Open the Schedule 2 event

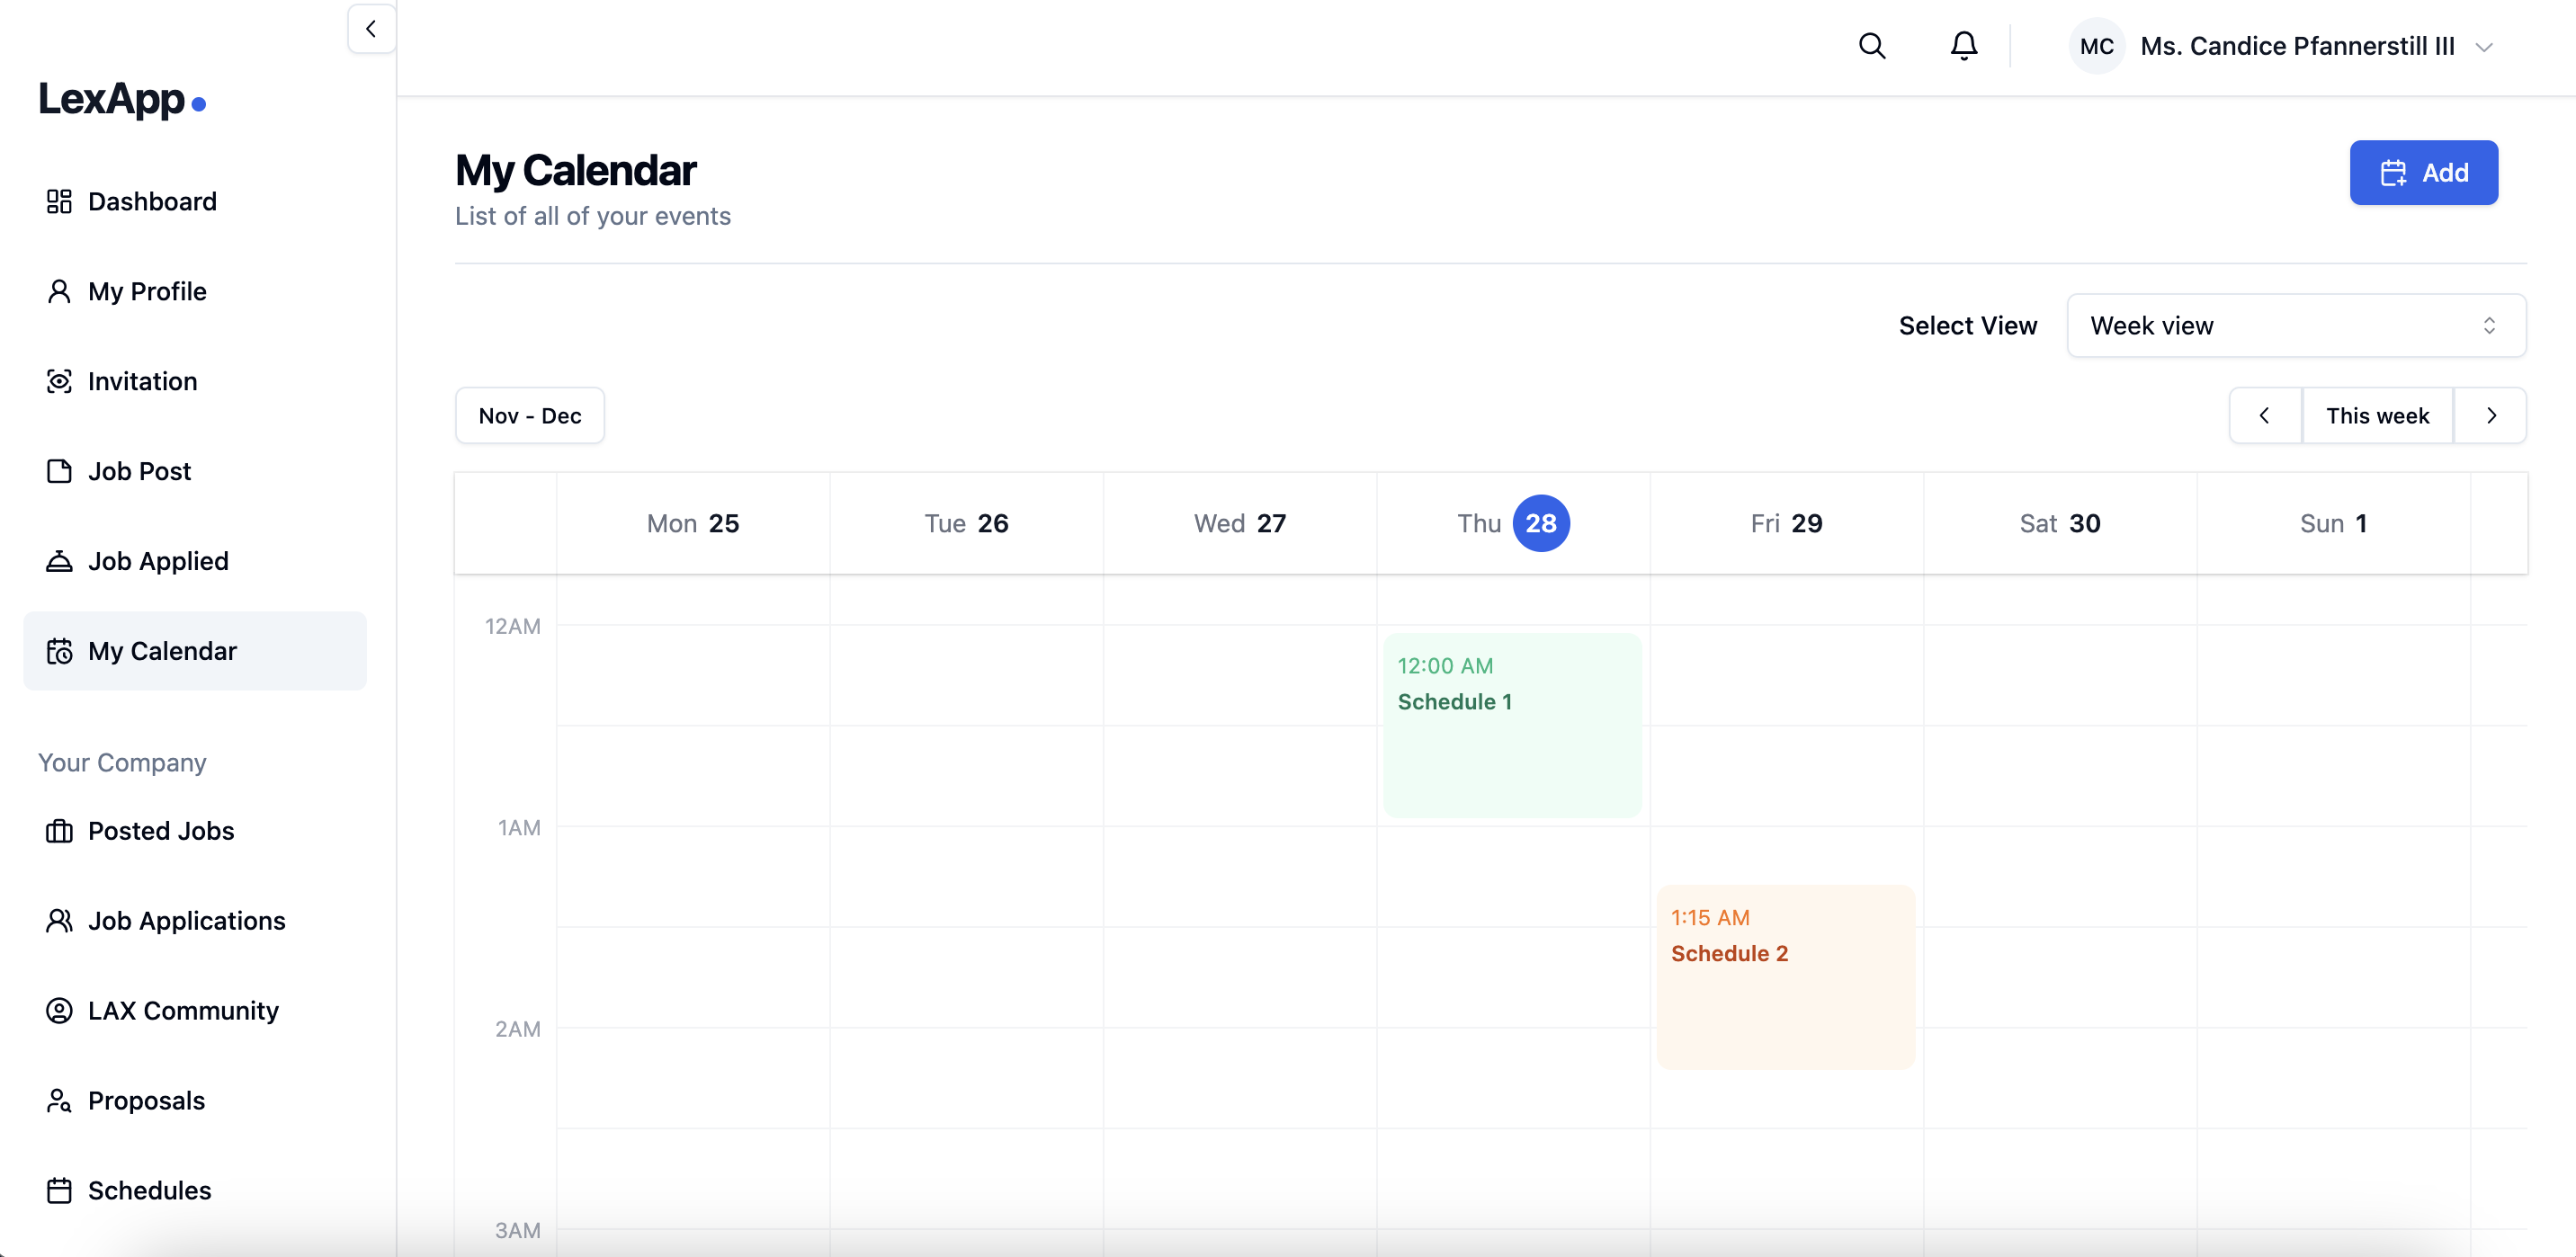pos(1786,977)
